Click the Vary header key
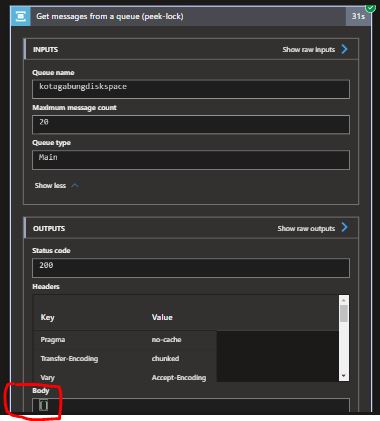380x421 pixels. 47,378
